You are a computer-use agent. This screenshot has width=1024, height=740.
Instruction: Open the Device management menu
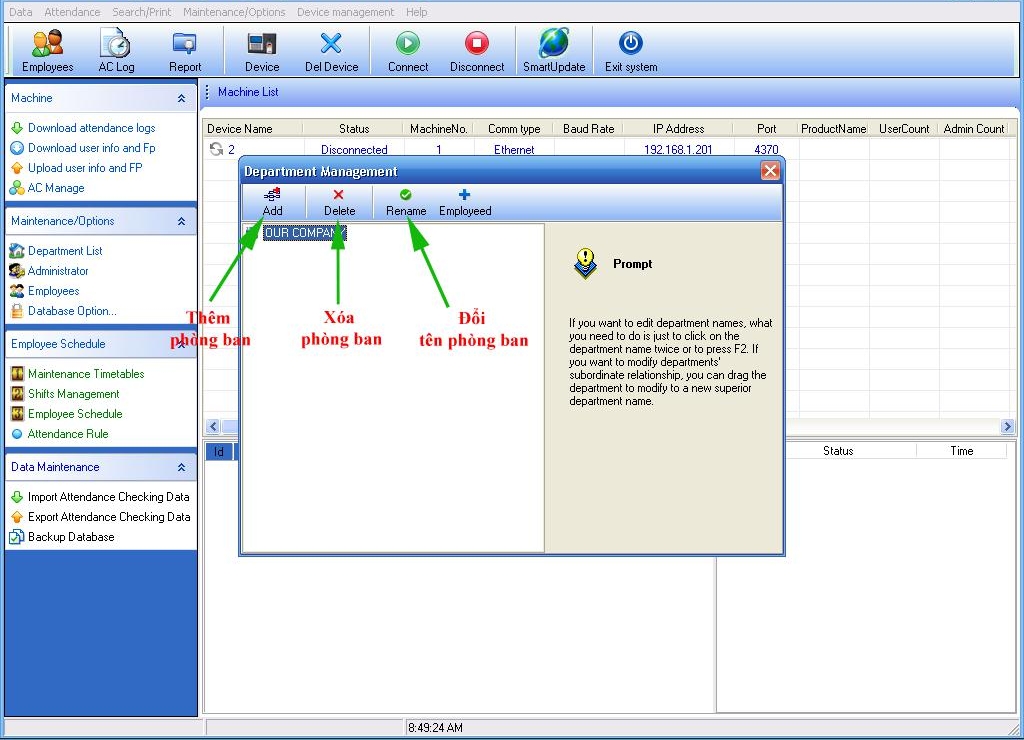tap(345, 12)
